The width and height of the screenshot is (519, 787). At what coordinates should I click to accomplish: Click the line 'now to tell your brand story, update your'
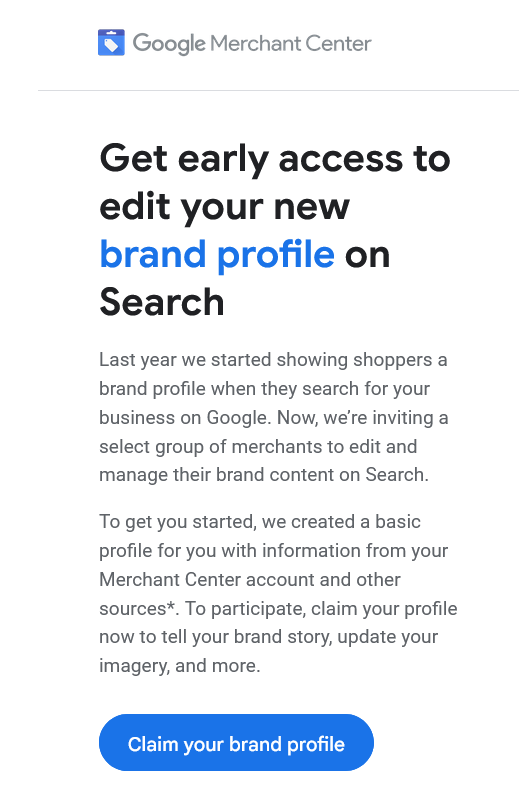pos(269,637)
